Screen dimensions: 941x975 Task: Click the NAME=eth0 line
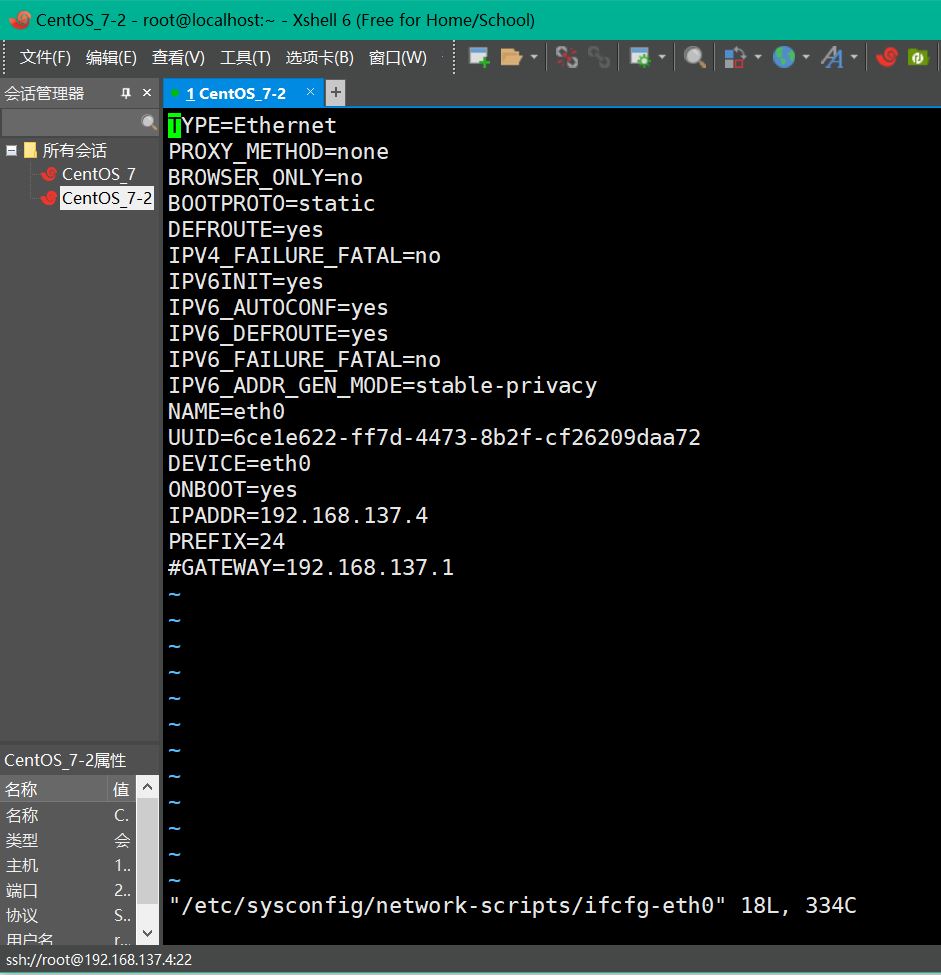pyautogui.click(x=226, y=412)
